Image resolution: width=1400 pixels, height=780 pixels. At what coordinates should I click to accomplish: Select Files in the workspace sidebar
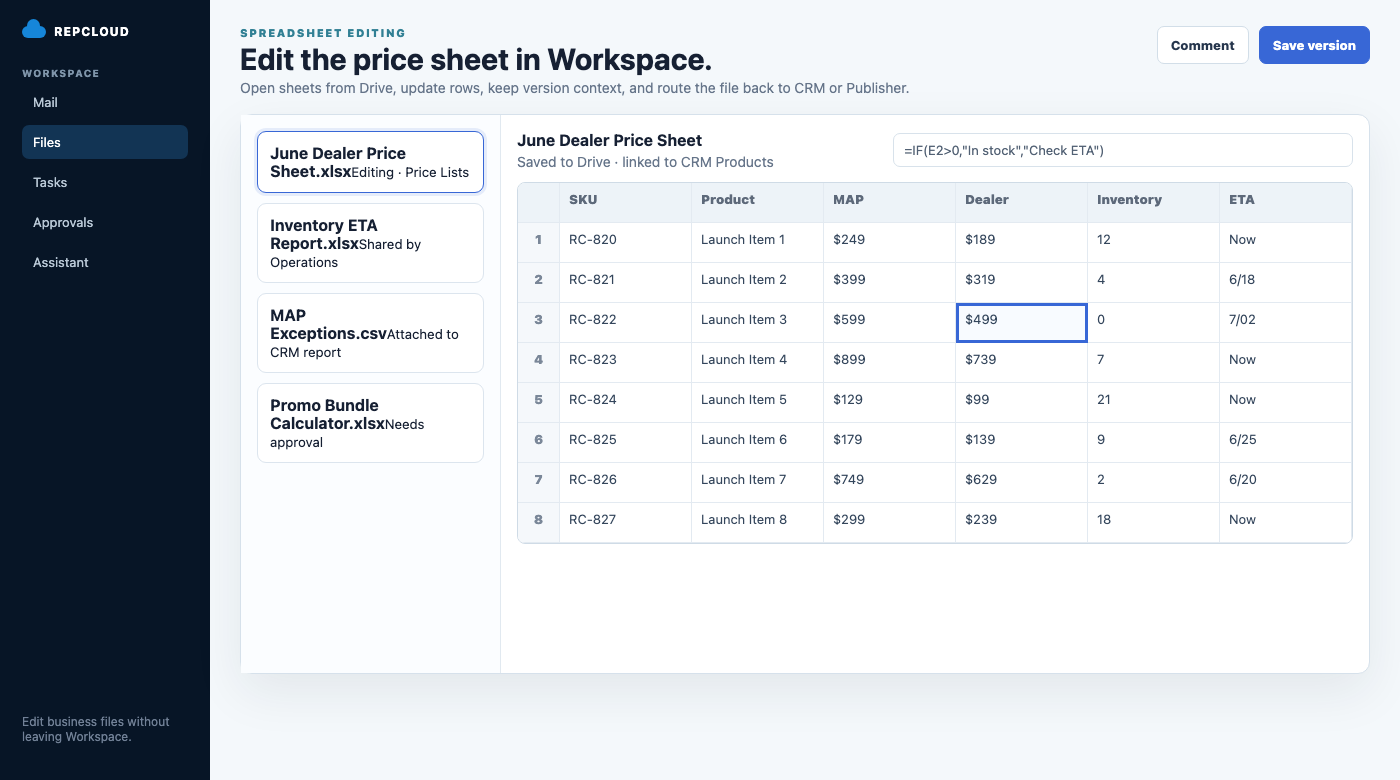(x=105, y=142)
